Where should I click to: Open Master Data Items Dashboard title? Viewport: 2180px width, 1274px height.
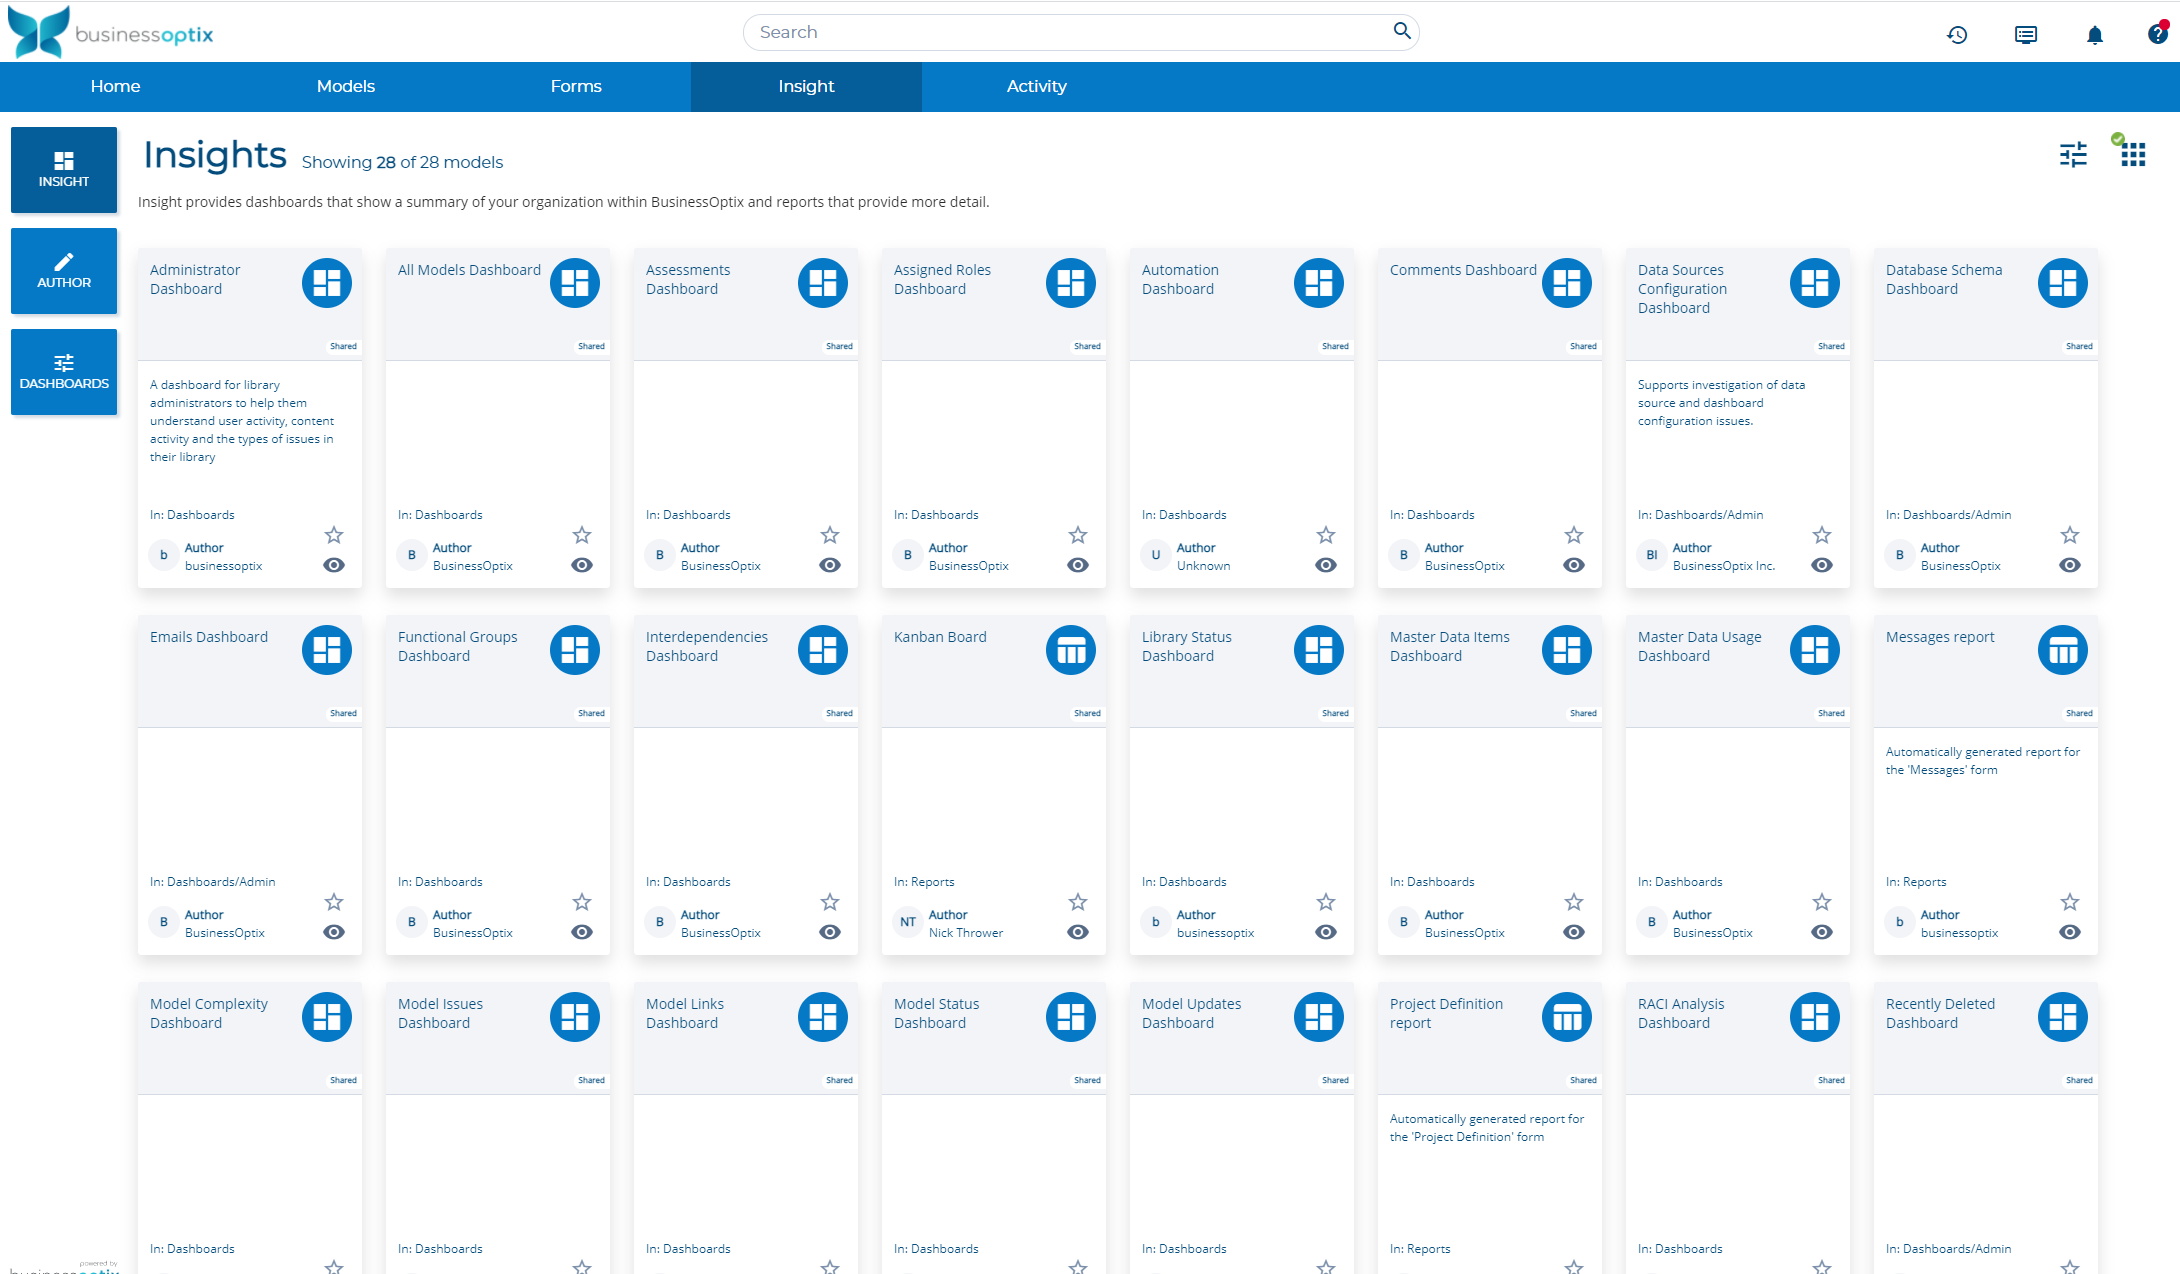pyautogui.click(x=1450, y=646)
